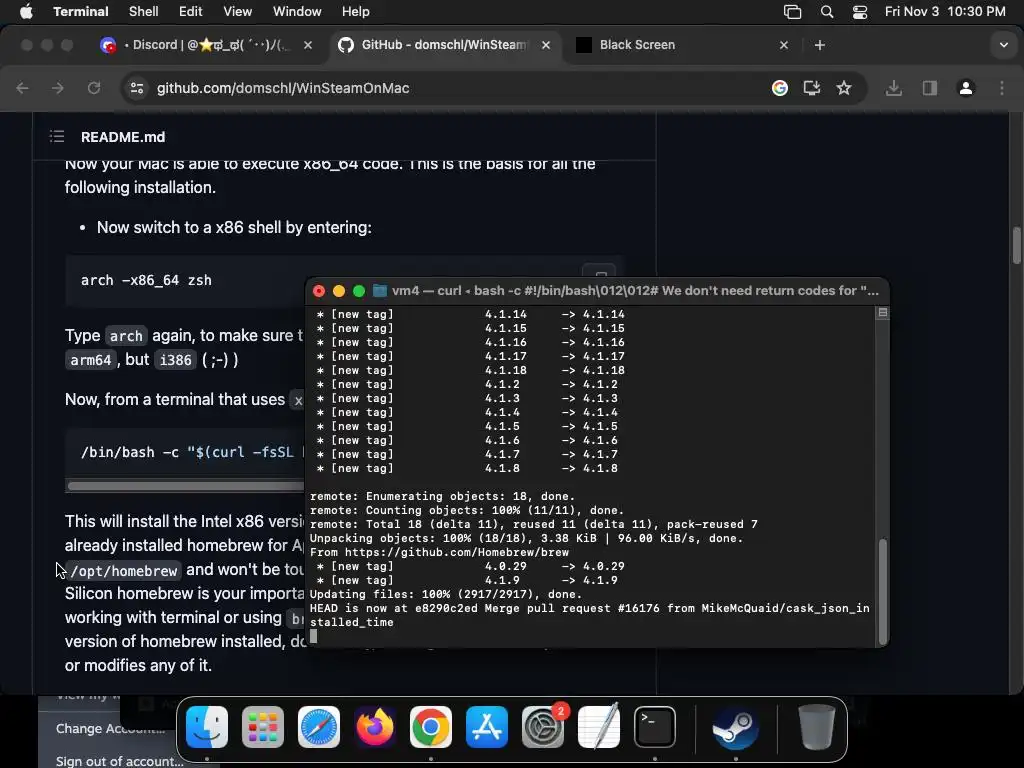
Task: Open Launchpad from the Dock
Action: pos(263,727)
